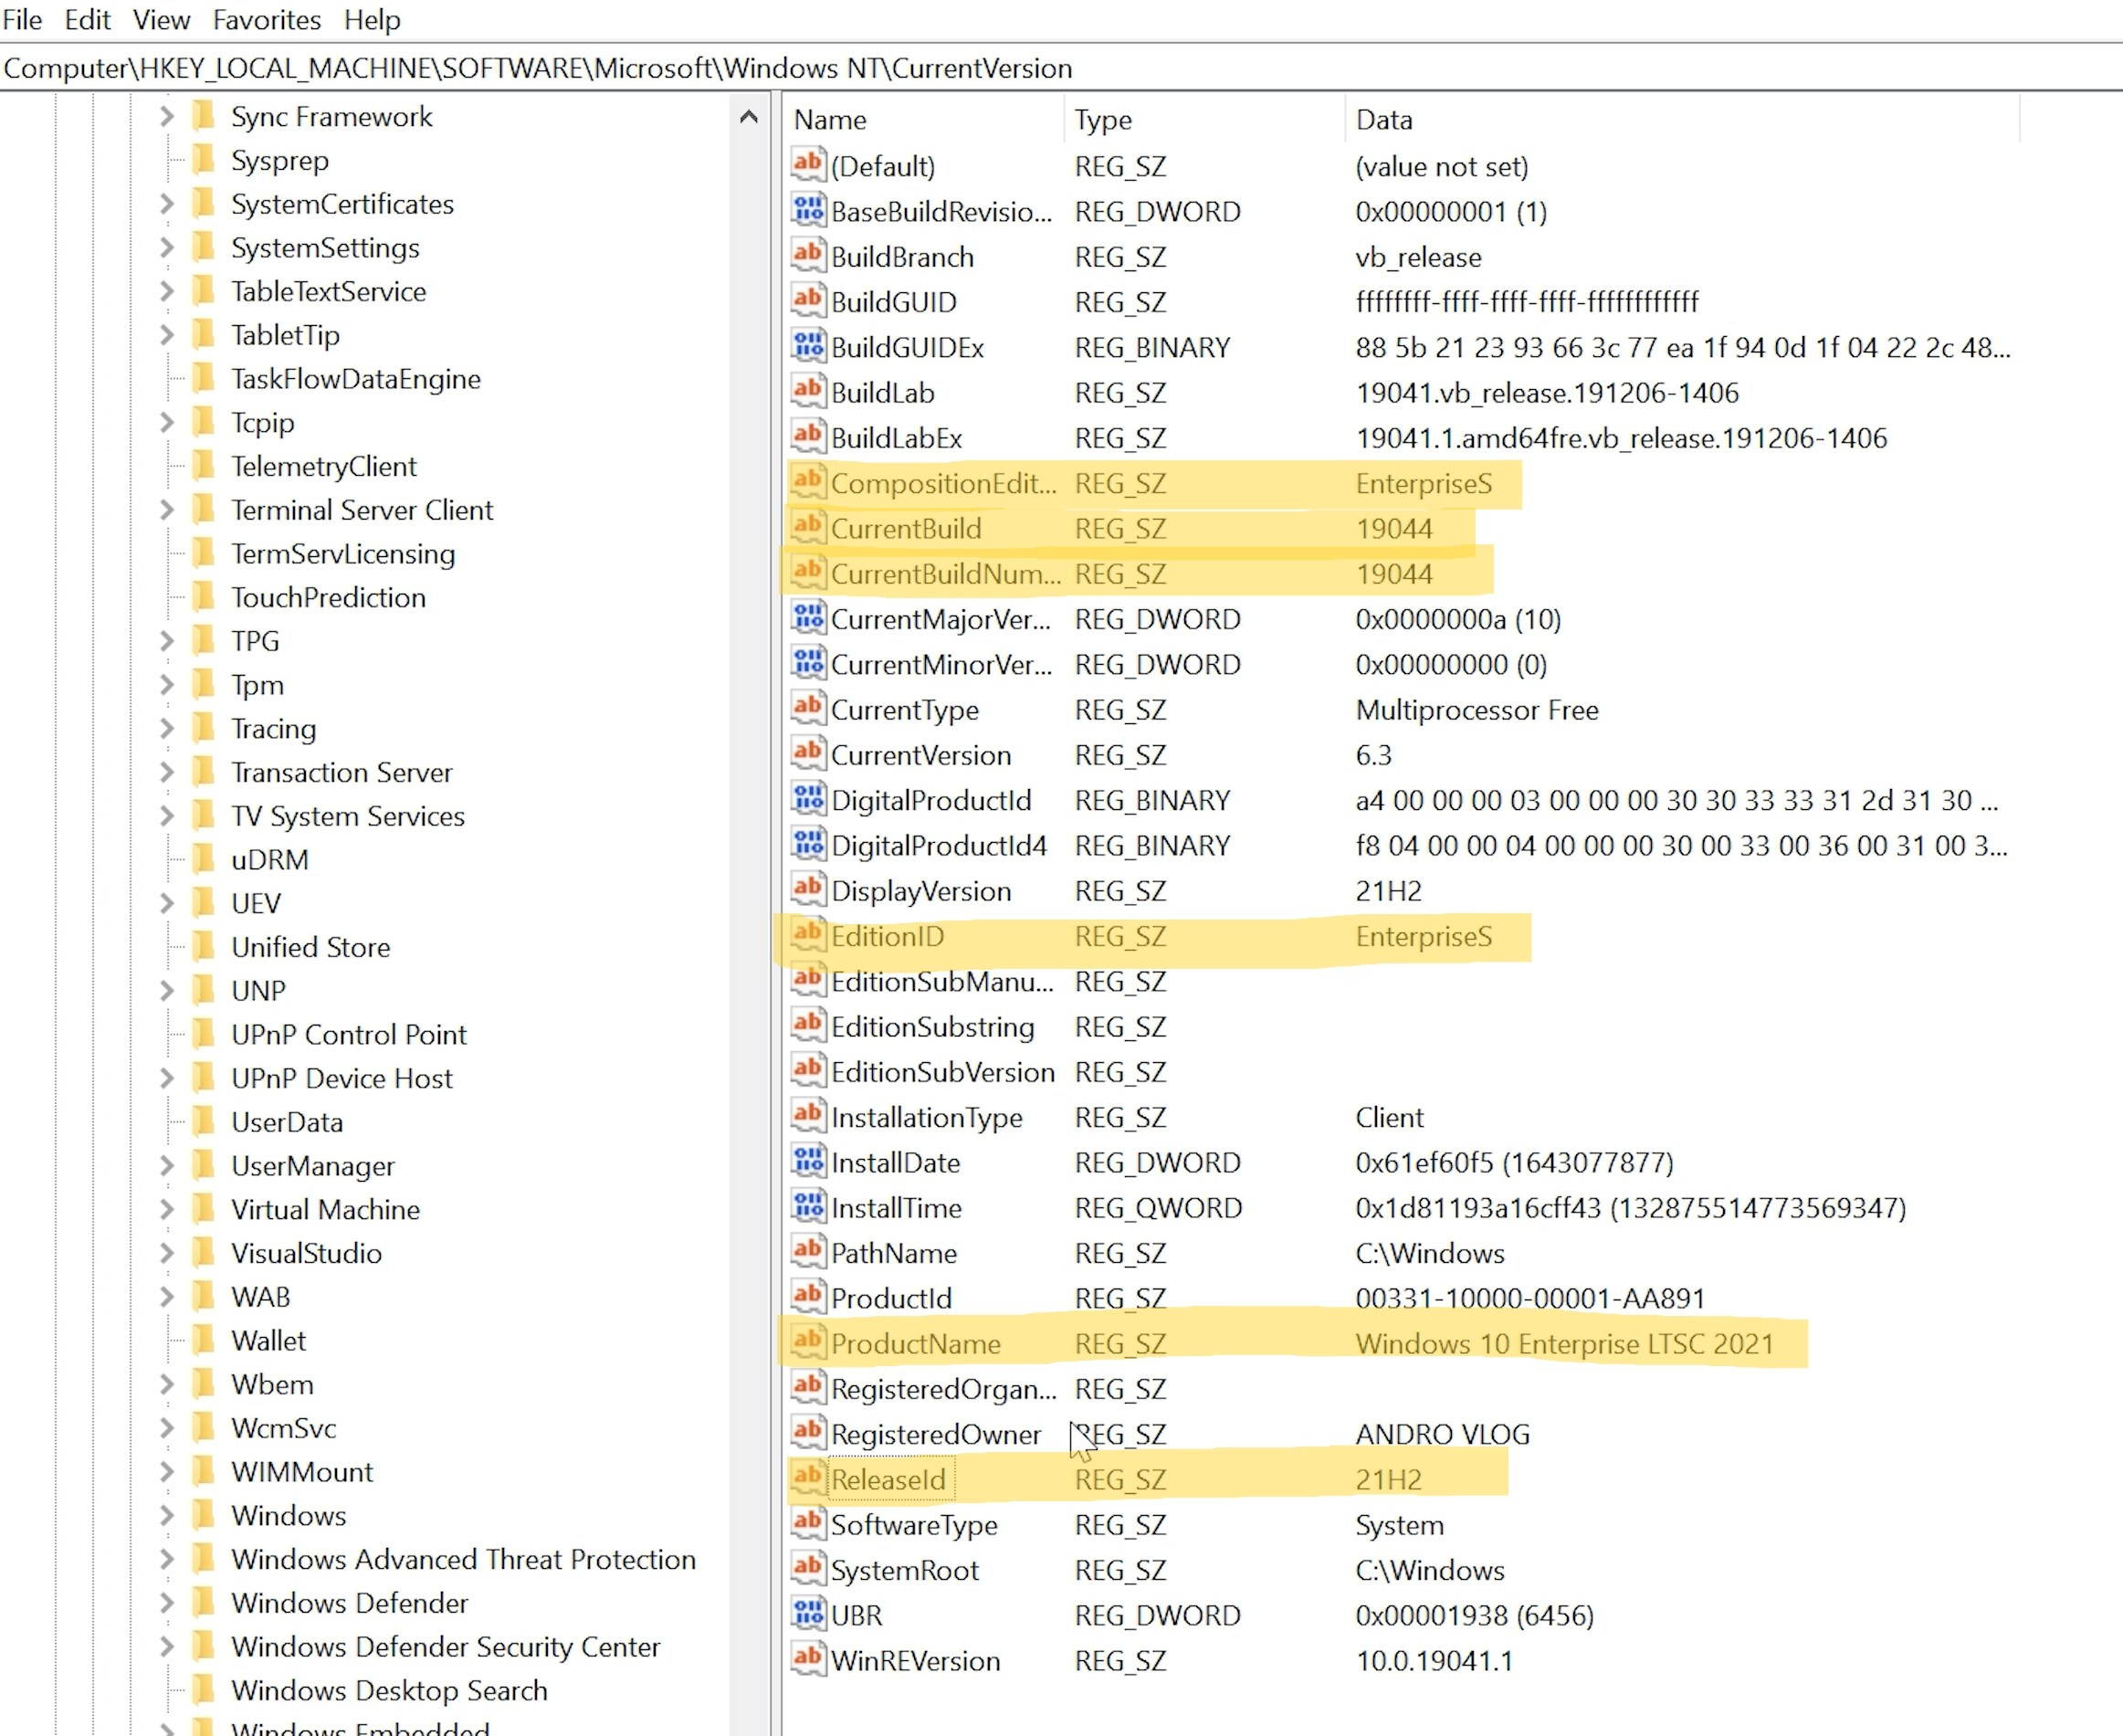
Task: Click the BuildGUIDEx binary value icon
Action: pos(807,347)
